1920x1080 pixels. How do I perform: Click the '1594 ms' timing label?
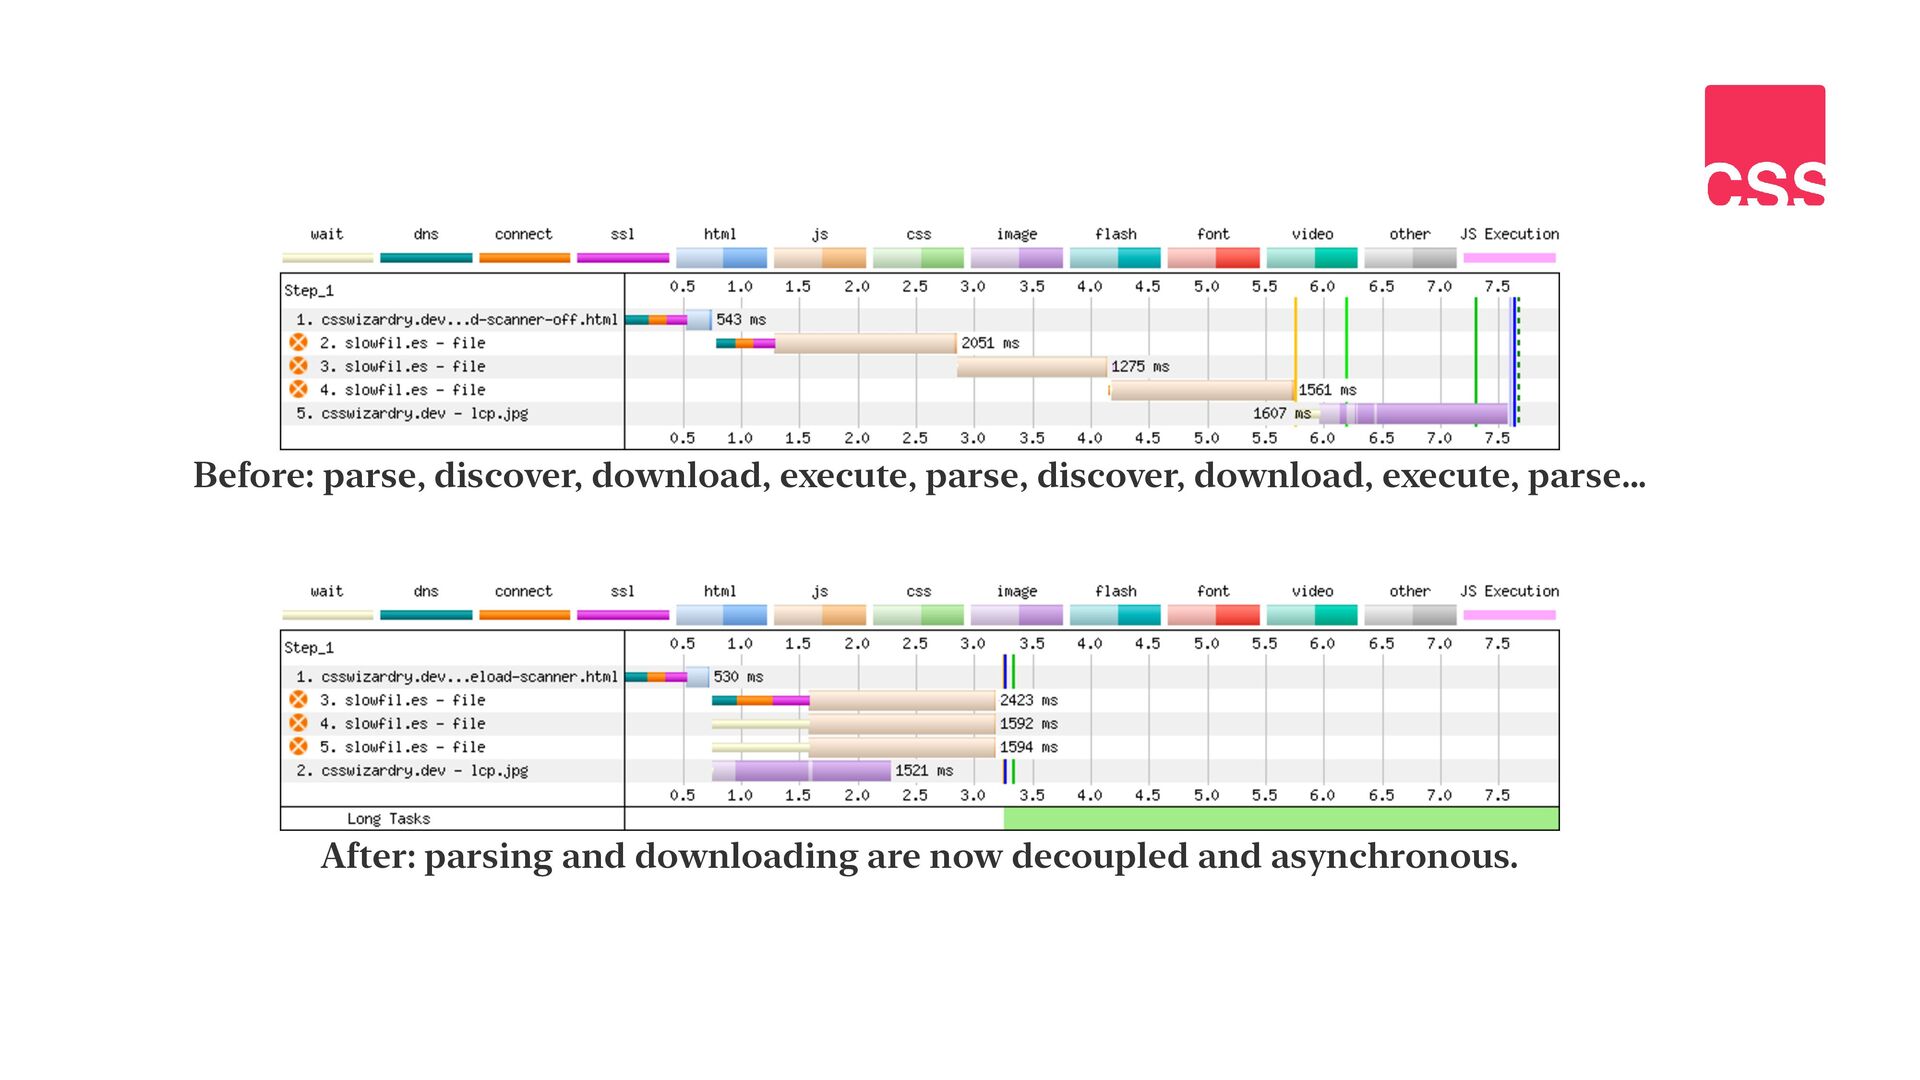(x=1029, y=747)
